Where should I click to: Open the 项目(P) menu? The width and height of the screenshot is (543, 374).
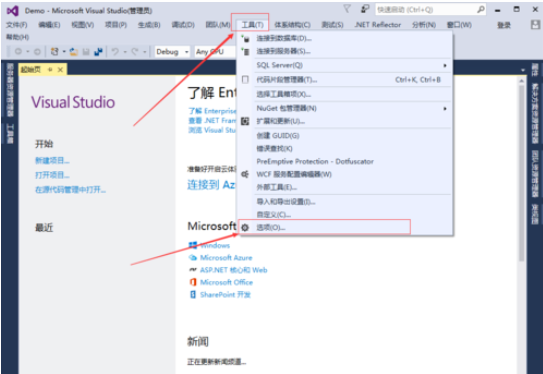116,25
